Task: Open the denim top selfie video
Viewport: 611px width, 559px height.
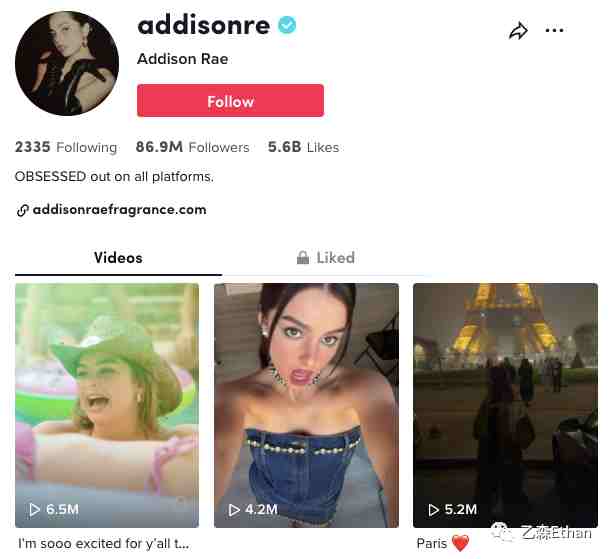Action: click(306, 406)
